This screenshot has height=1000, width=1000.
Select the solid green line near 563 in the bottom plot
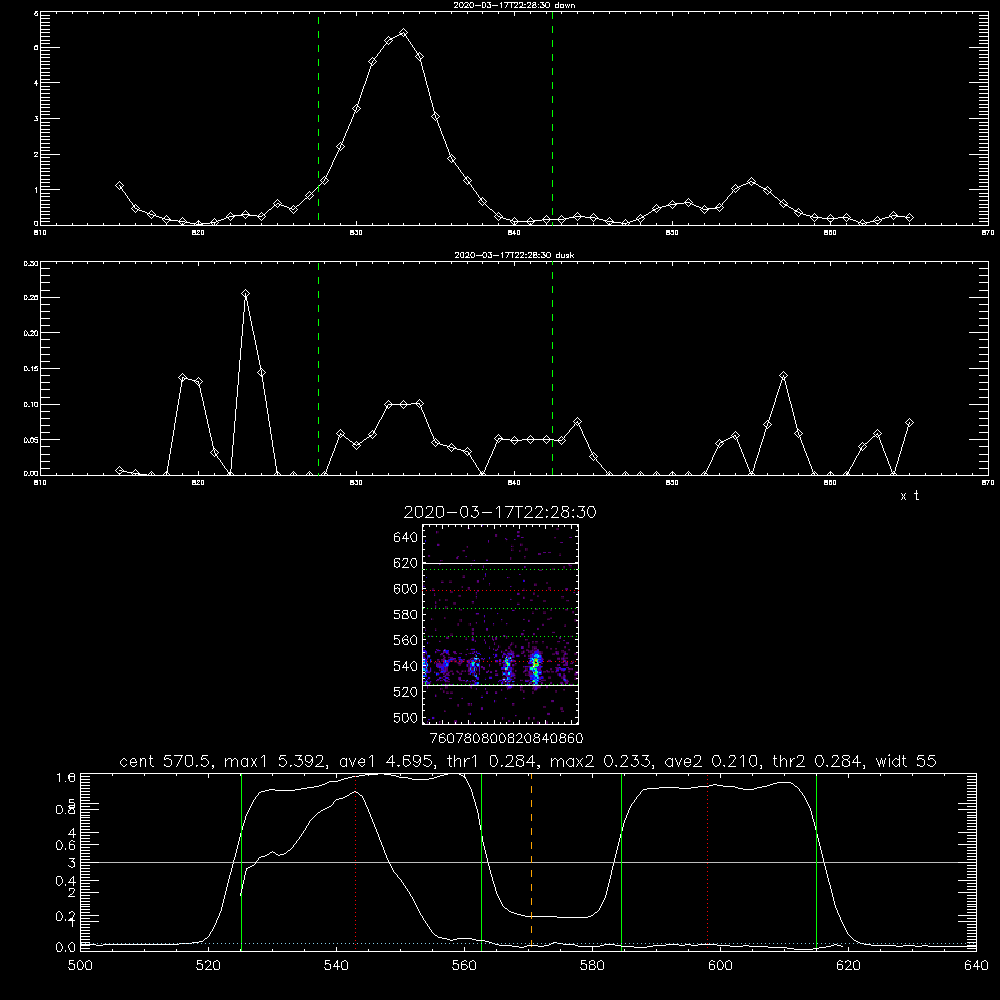point(482,861)
